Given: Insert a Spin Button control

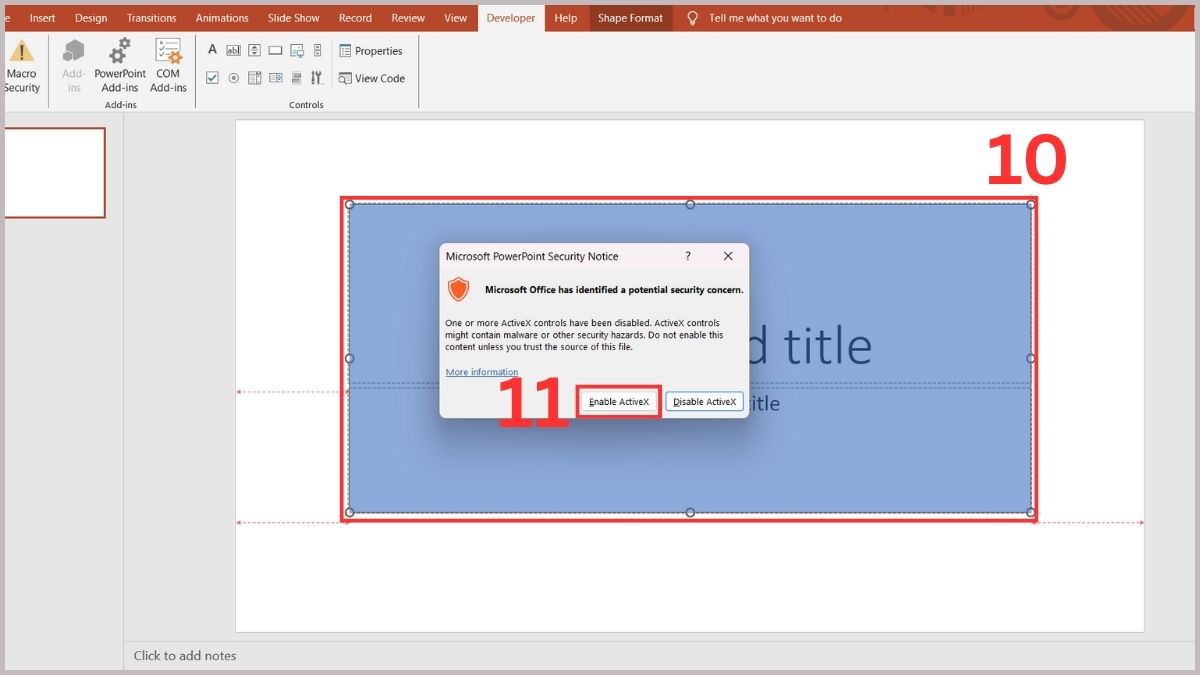Looking at the screenshot, I should [254, 49].
